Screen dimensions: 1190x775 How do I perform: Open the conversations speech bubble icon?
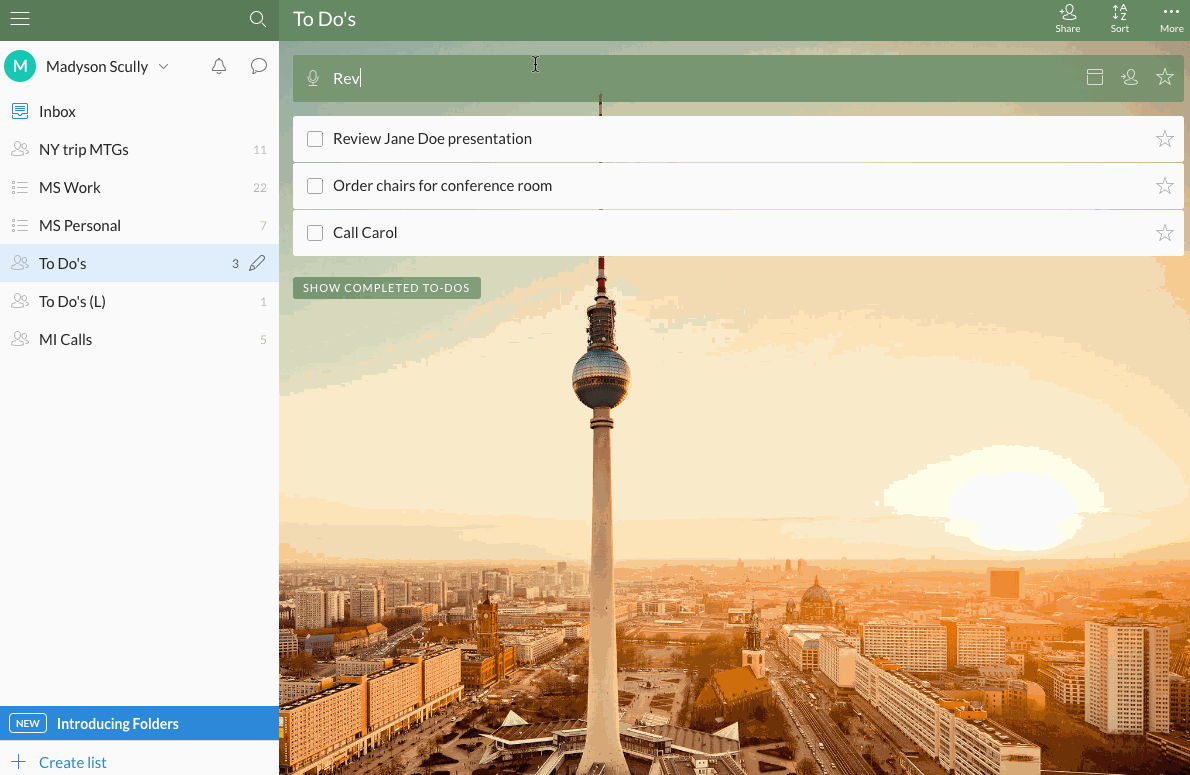coord(259,66)
